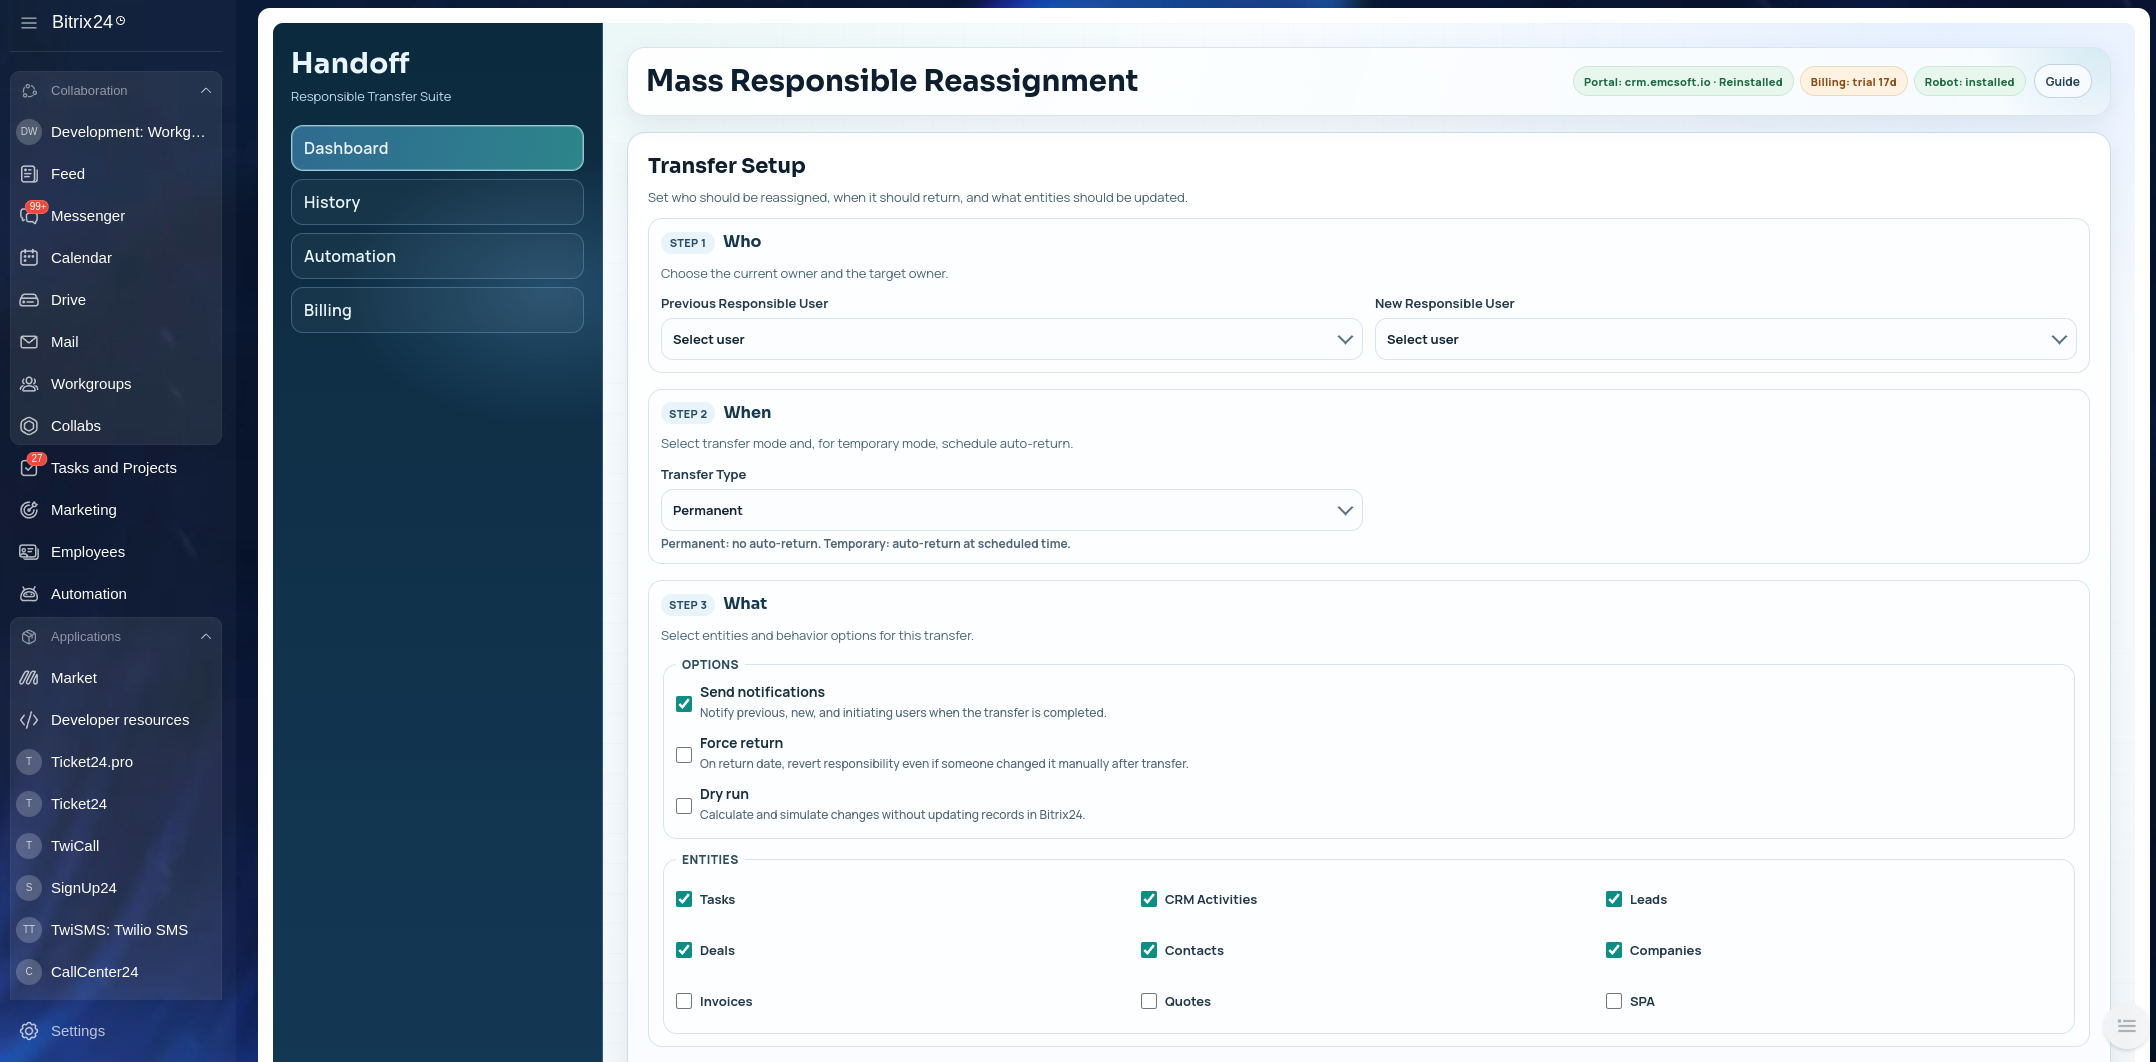Open the History tab in Handoff
Image resolution: width=2156 pixels, height=1062 pixels.
tap(437, 202)
